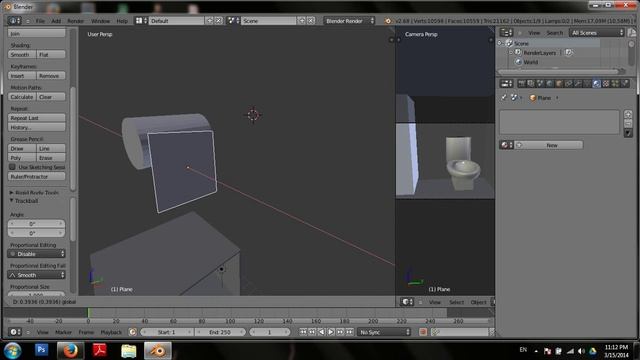The image size is (640, 360).
Task: Add a new screen layout with plus
Action: [210, 20]
